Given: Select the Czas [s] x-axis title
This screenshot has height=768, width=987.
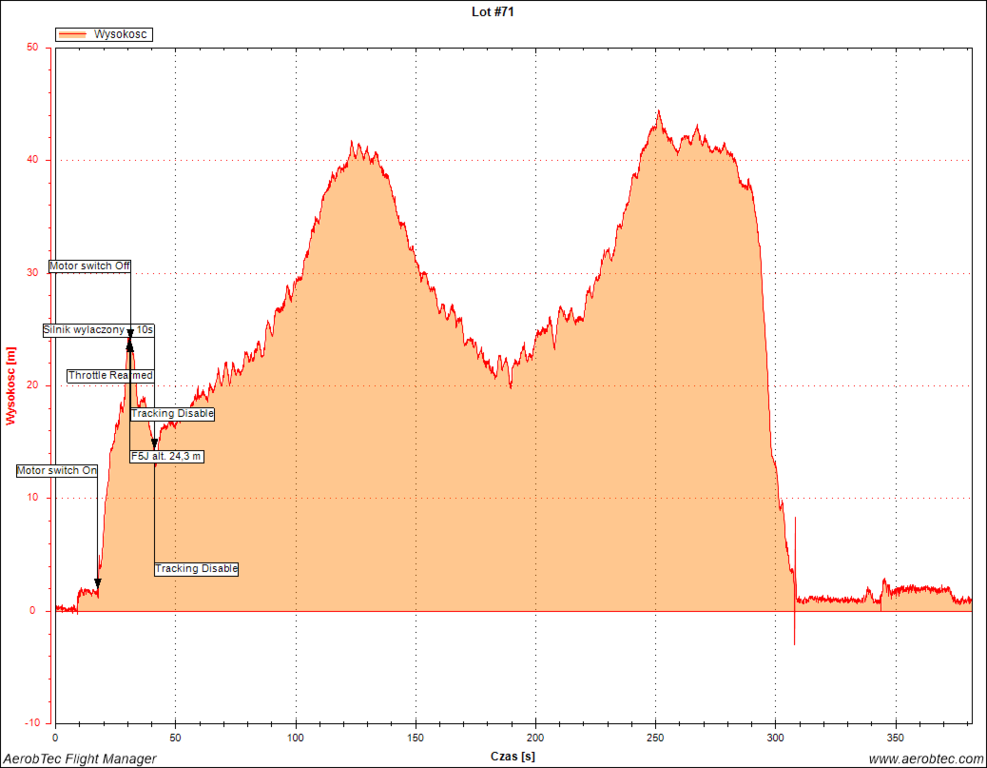Looking at the screenshot, I should click(513, 757).
